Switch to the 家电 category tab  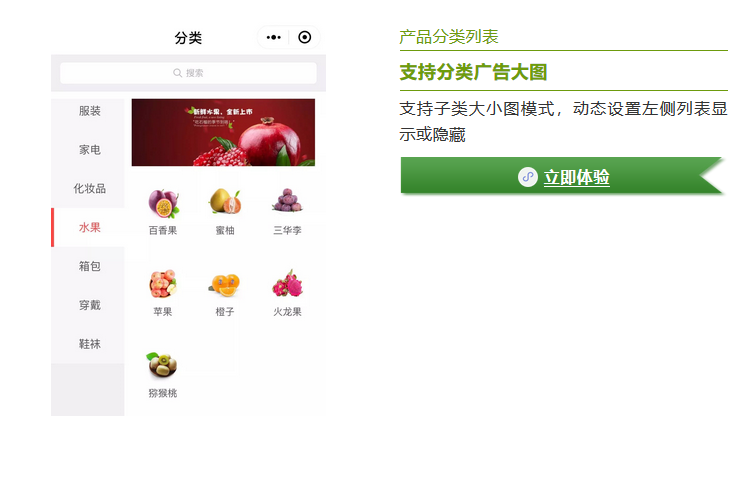pyautogui.click(x=89, y=150)
